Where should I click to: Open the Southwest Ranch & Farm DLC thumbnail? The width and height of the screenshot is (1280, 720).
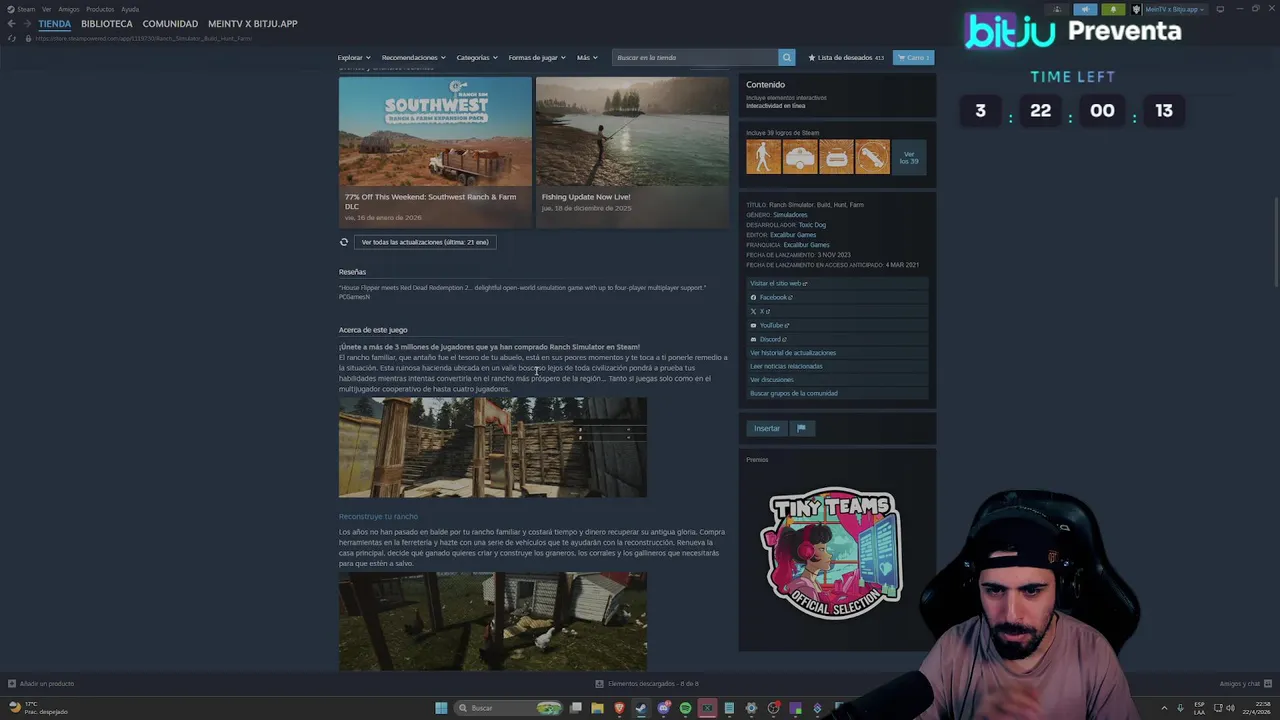point(435,132)
